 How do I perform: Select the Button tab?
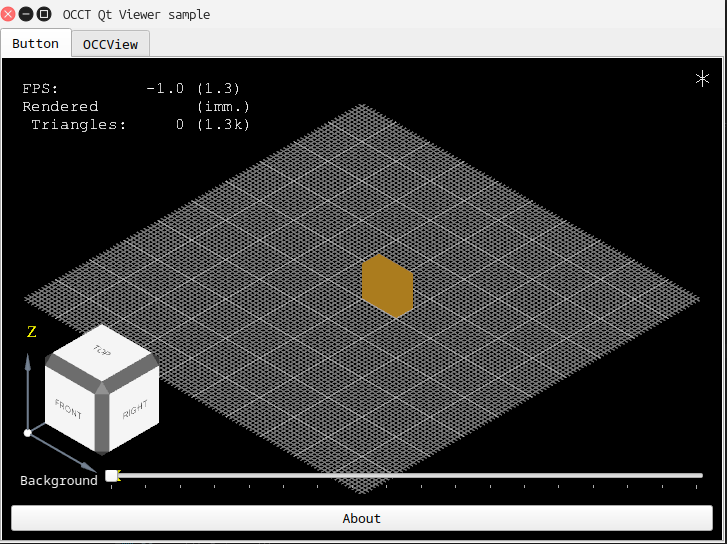[36, 44]
